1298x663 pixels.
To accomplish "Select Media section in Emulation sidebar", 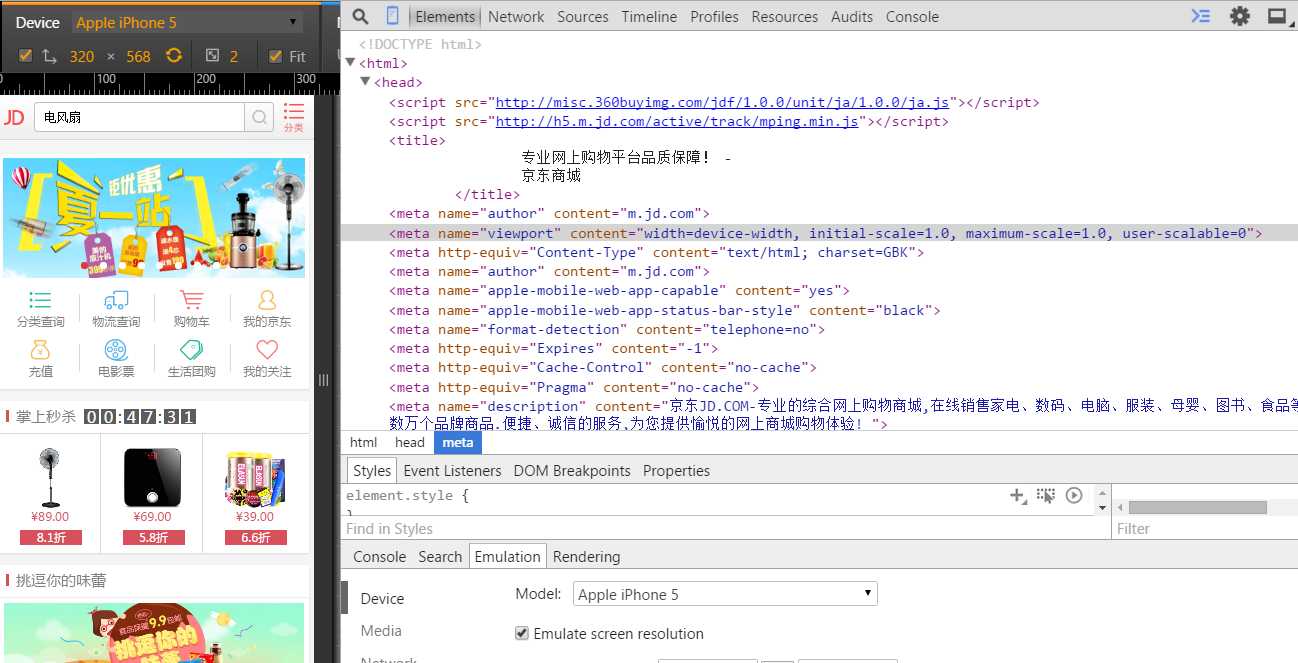I will pos(381,630).
